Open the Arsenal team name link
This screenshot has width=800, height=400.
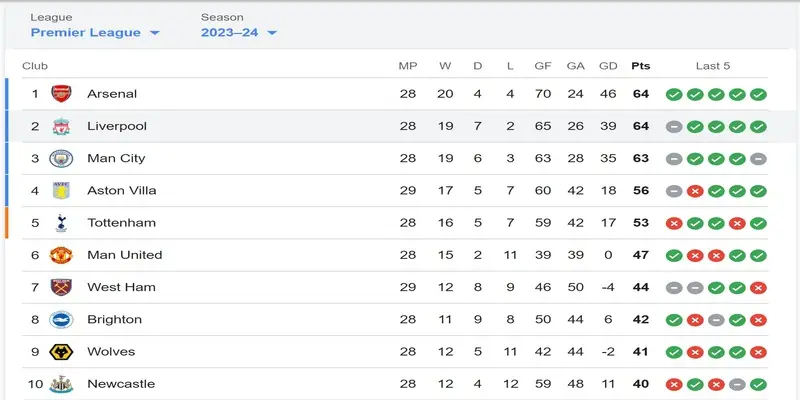112,94
